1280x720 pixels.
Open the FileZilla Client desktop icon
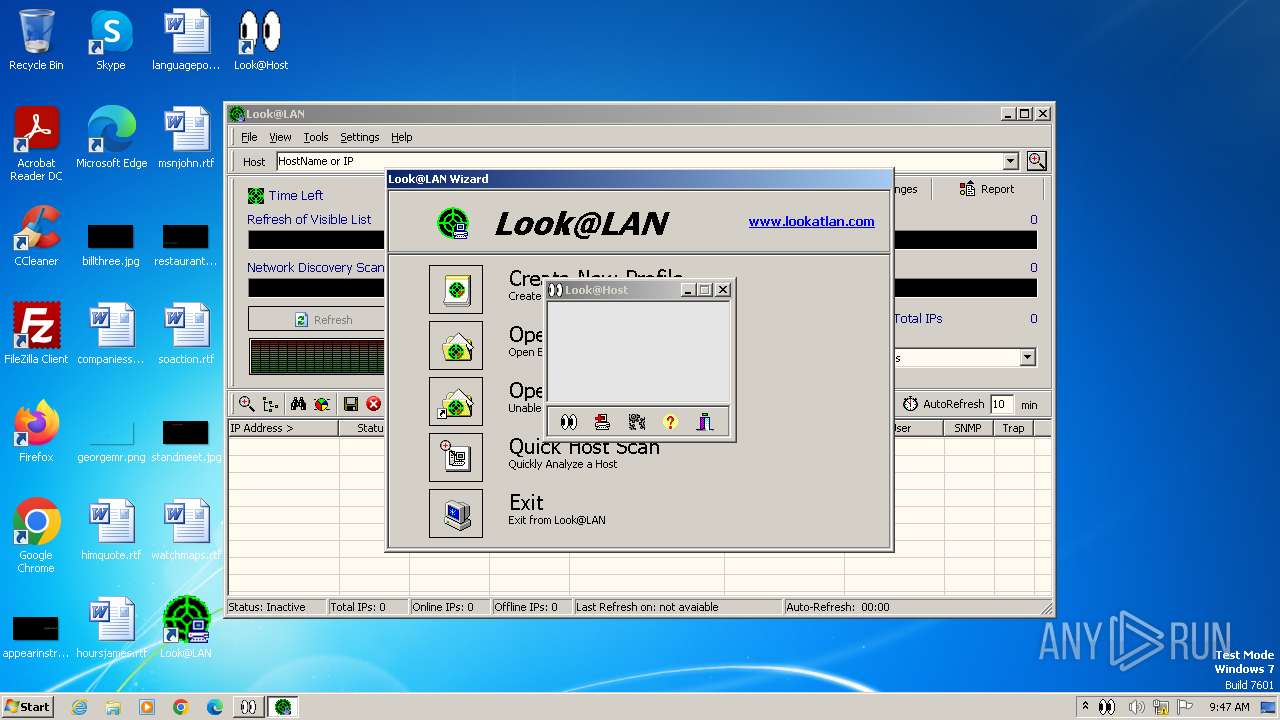36,334
